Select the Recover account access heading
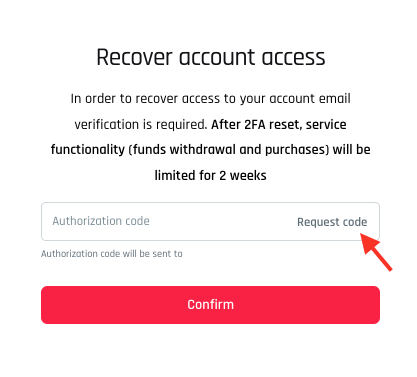This screenshot has height=377, width=417. pyautogui.click(x=211, y=57)
